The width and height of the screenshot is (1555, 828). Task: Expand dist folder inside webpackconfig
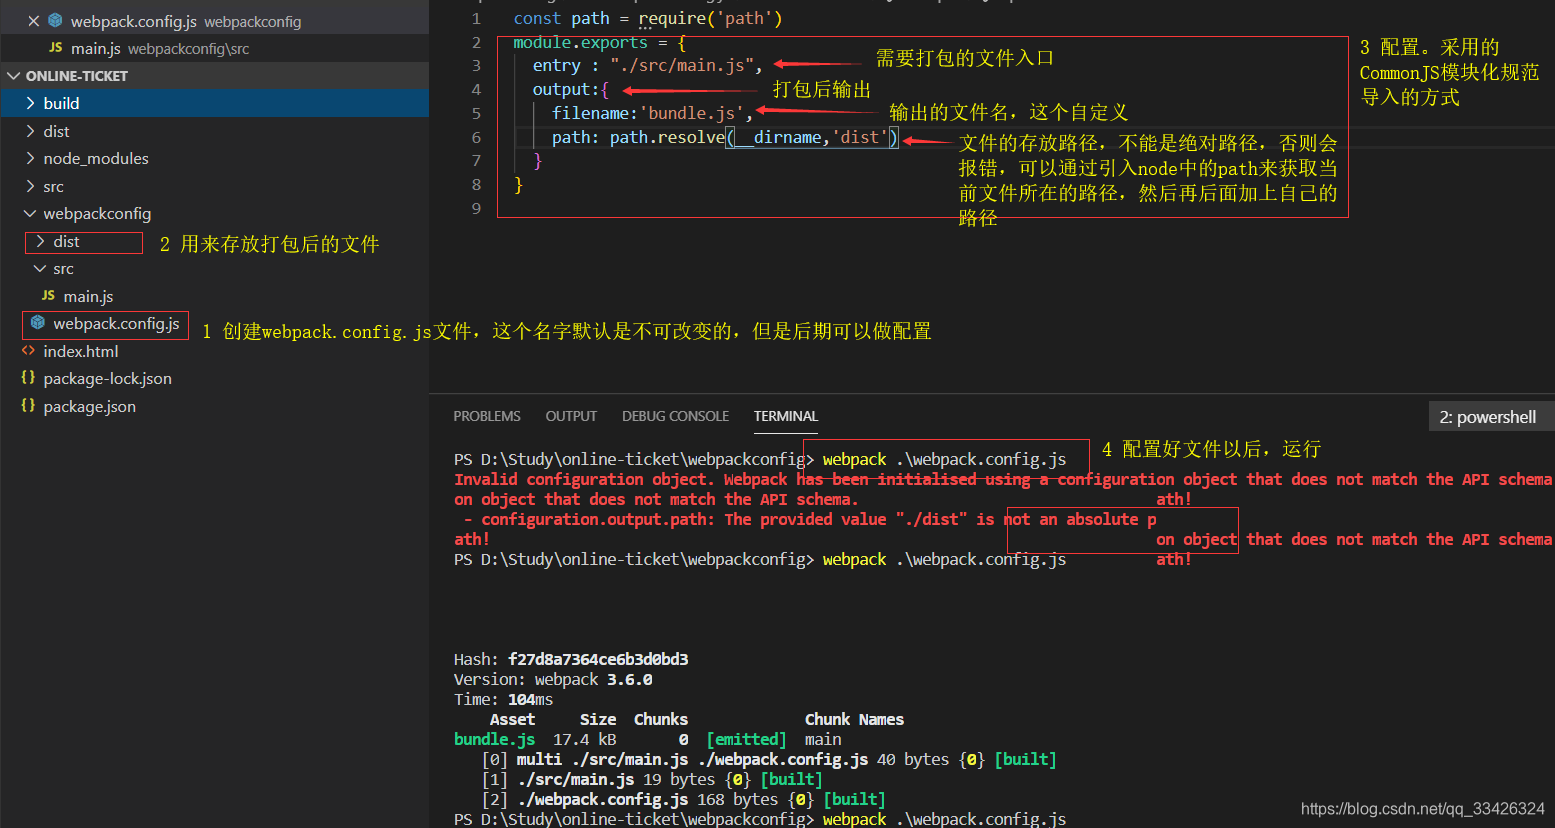coord(40,241)
